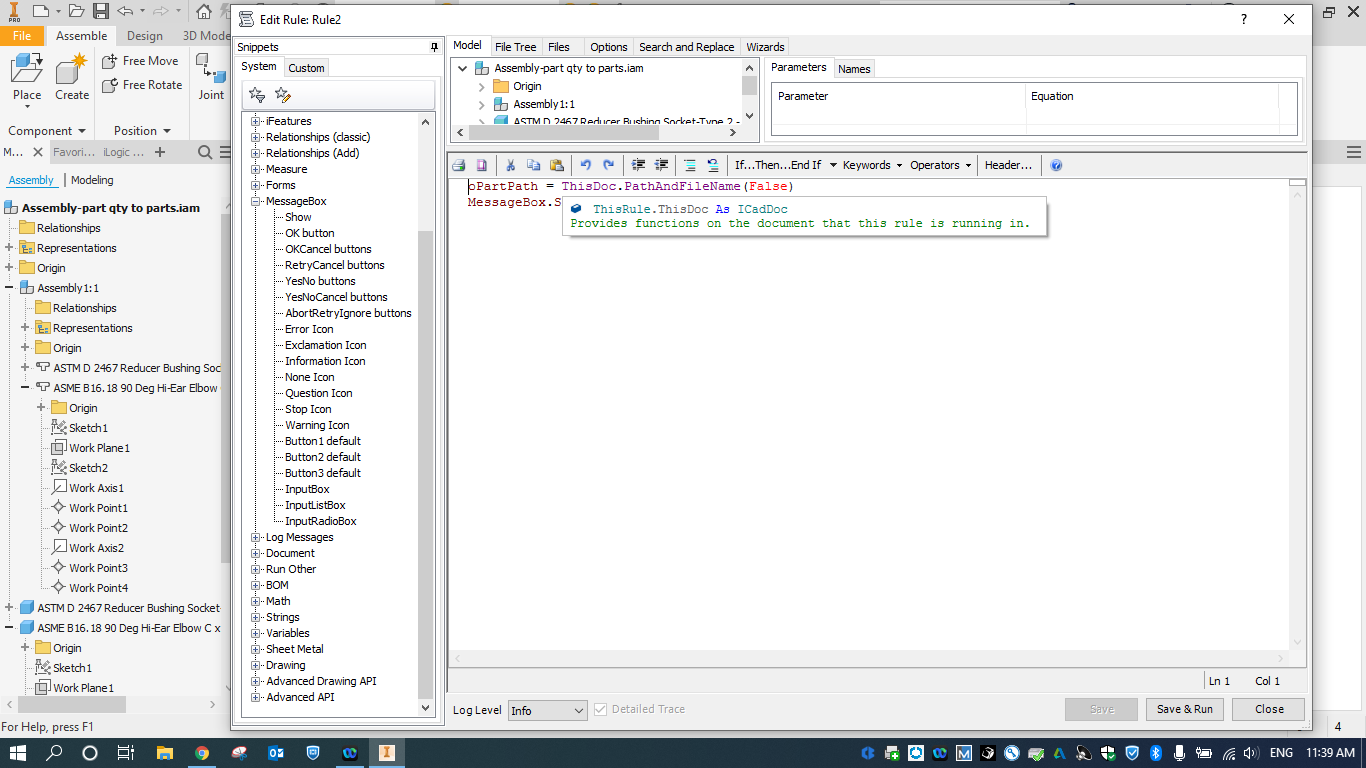Click the comment lines icon in editor toolbar
The width and height of the screenshot is (1366, 768).
[689, 165]
